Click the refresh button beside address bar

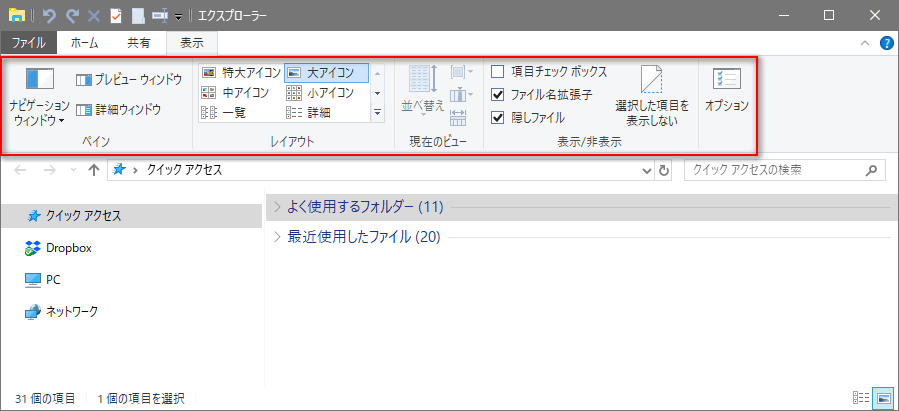point(665,171)
